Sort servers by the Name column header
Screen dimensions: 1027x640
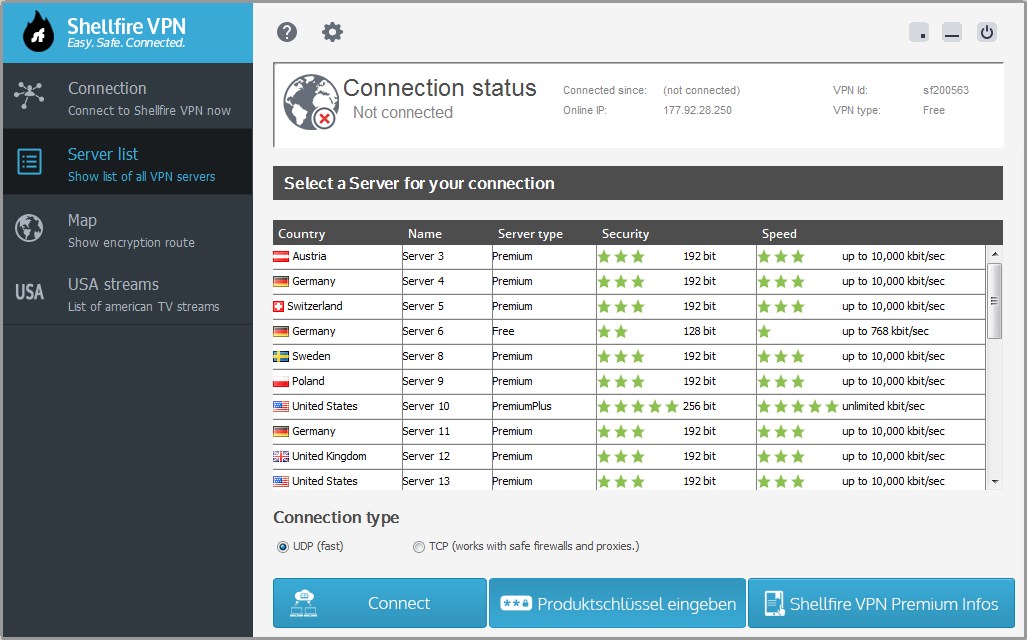424,234
